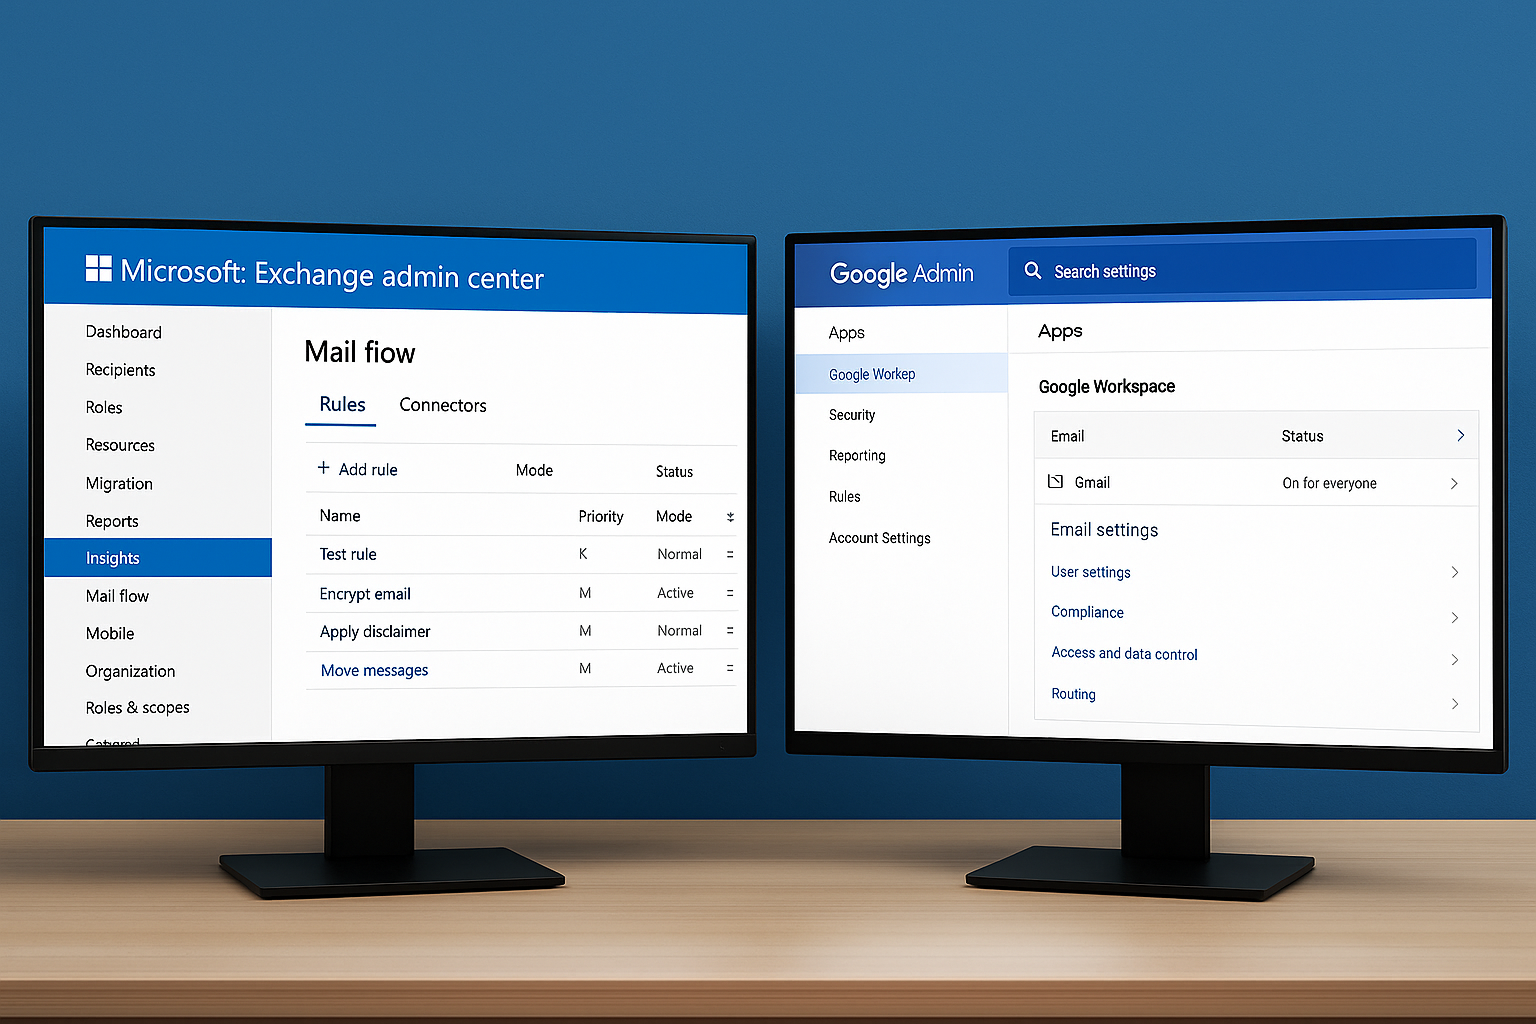This screenshot has width=1536, height=1024.
Task: Click the Add rule button
Action: click(357, 469)
